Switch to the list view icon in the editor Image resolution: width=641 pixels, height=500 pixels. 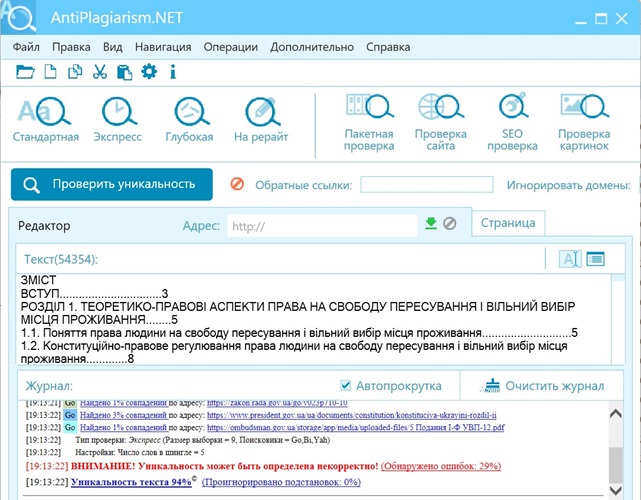(x=595, y=259)
